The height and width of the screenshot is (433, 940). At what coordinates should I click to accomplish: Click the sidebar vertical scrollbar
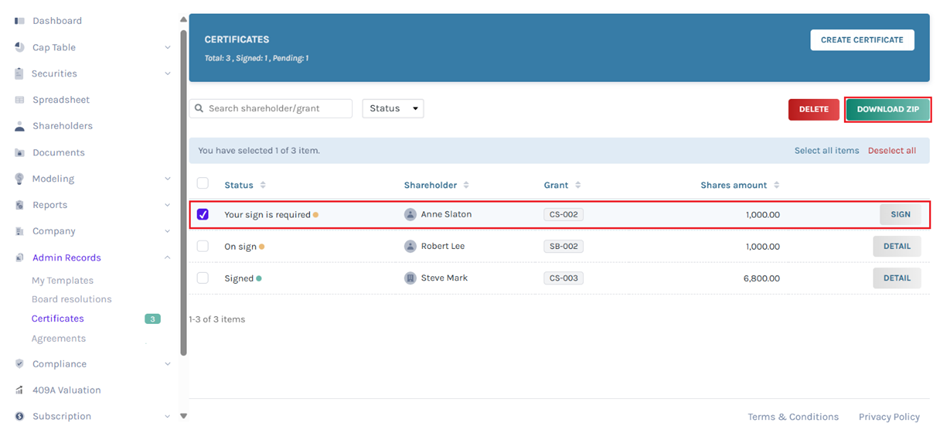[183, 192]
